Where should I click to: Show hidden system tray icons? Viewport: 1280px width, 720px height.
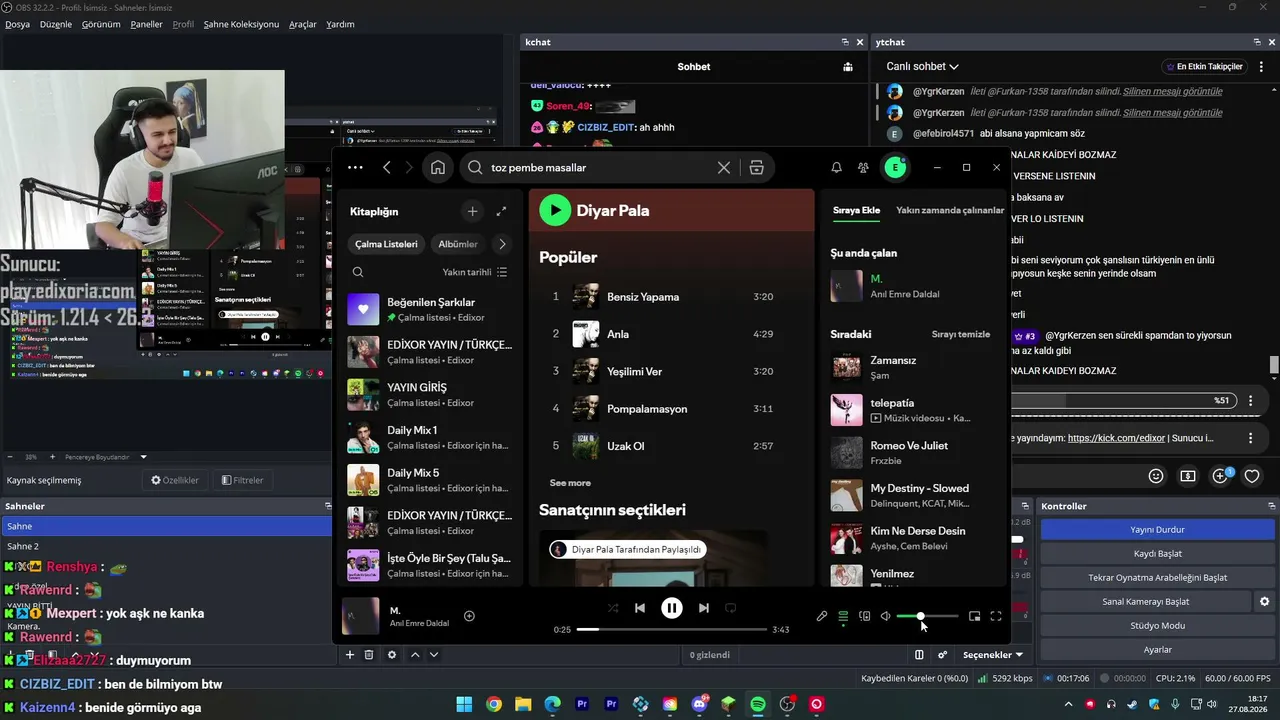(1068, 704)
